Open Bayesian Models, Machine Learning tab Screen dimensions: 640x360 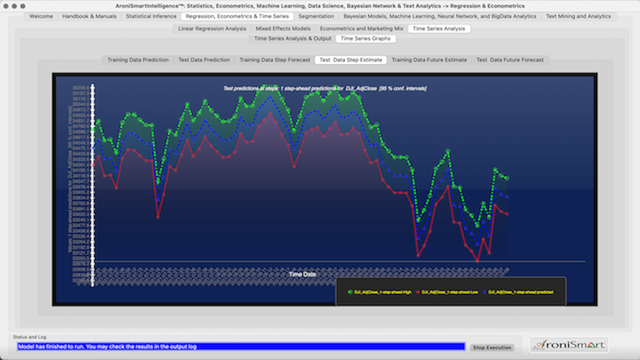[440, 16]
